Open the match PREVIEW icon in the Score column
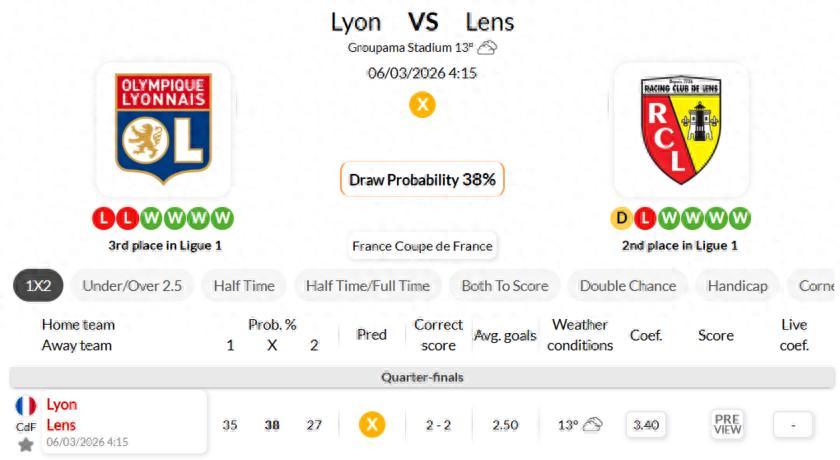Viewport: 840px width, 460px height. click(727, 424)
